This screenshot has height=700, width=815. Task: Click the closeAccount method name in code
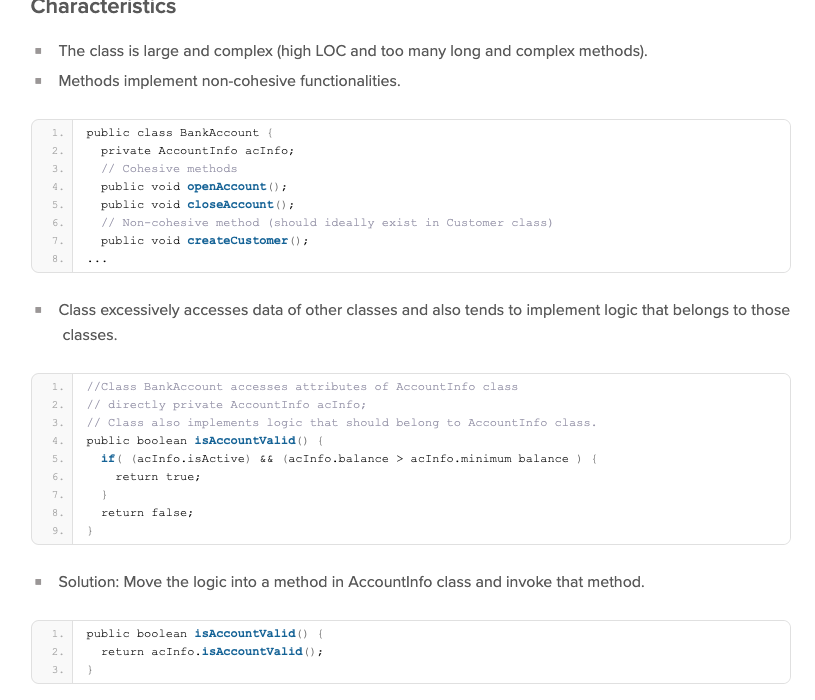point(230,204)
